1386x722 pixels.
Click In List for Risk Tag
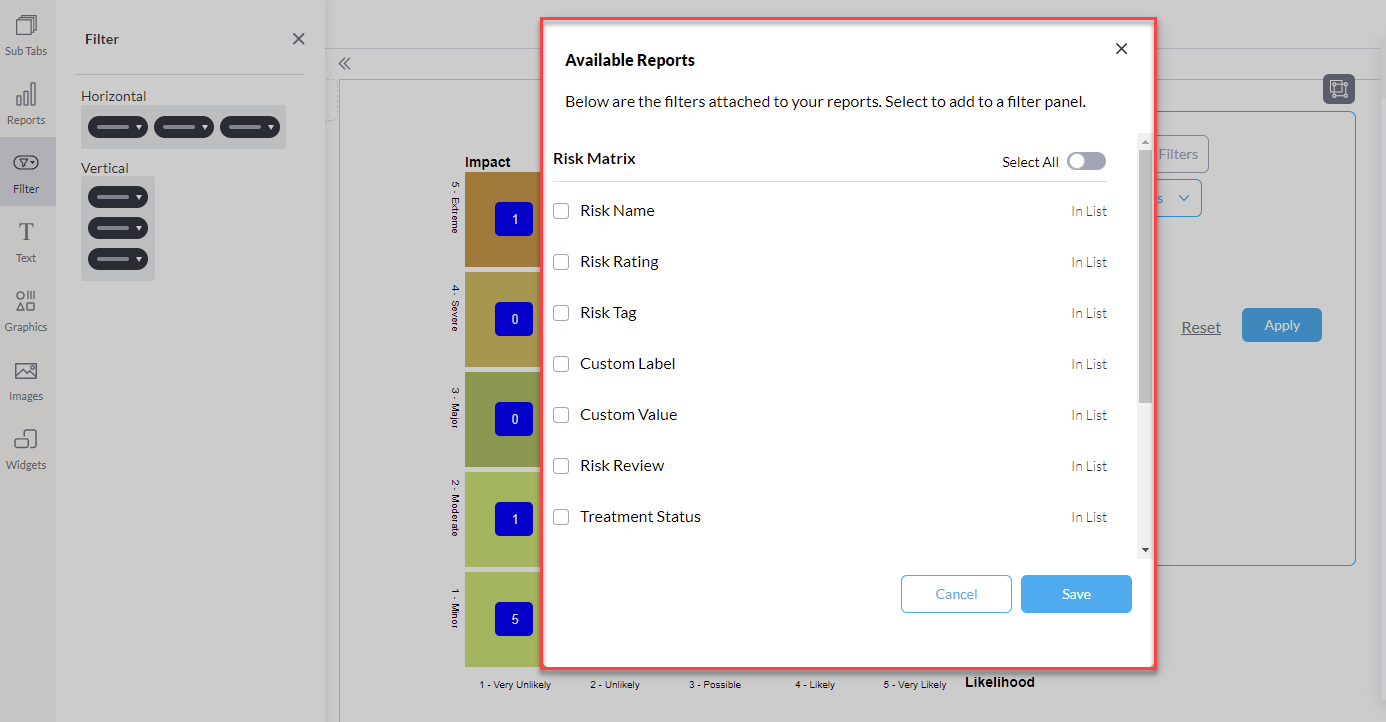click(x=1089, y=313)
